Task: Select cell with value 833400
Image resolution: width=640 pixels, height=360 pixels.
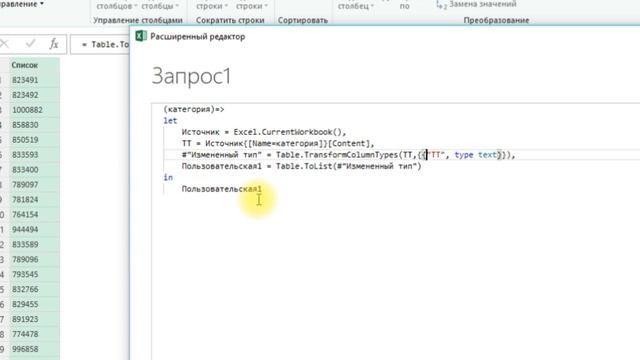Action: coord(34,169)
